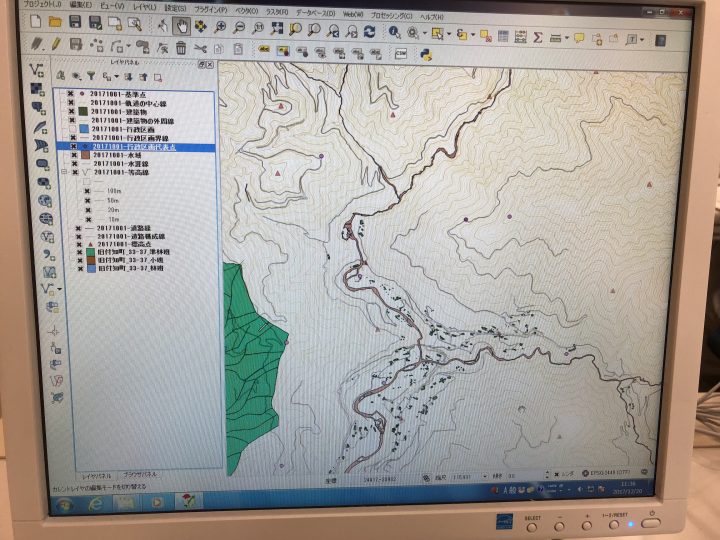720x540 pixels.
Task: Show statistical summary sigma icon
Action: click(x=538, y=37)
